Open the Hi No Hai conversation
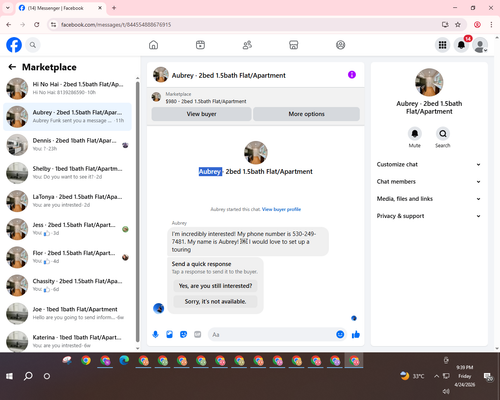Screen dimensions: 500x400 [67, 89]
